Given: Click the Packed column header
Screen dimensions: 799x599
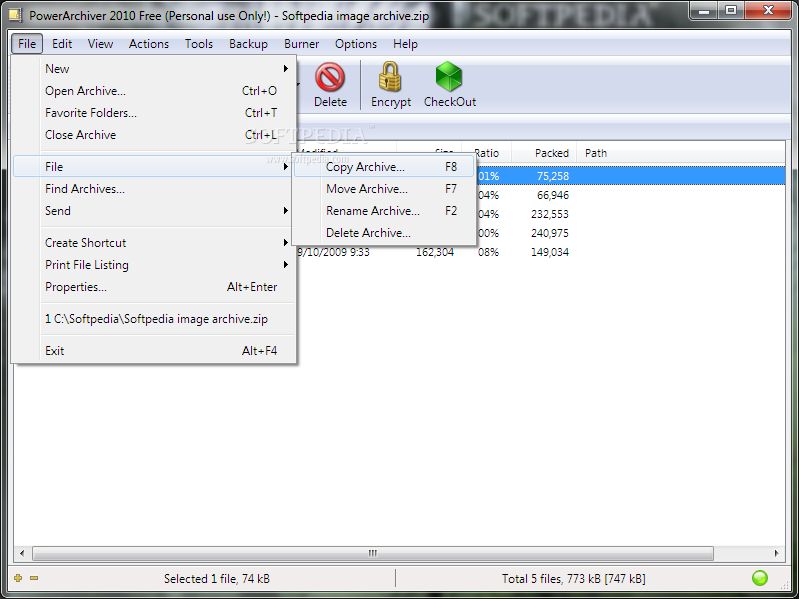Looking at the screenshot, I should pyautogui.click(x=544, y=153).
